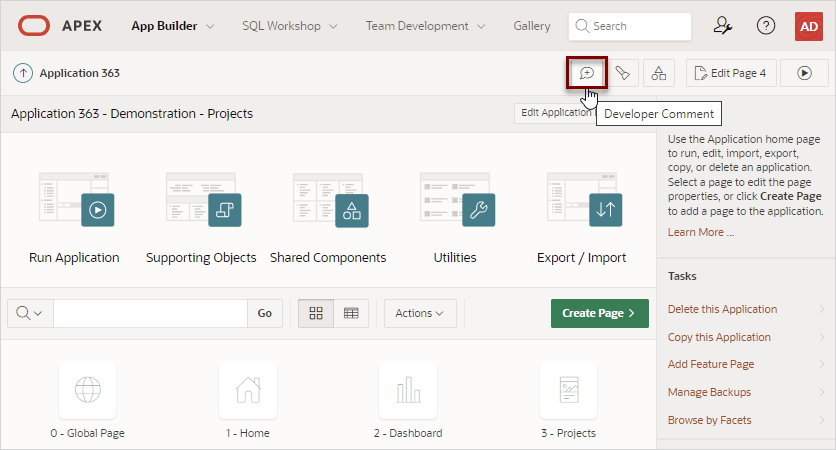The width and height of the screenshot is (836, 450).
Task: Click the Export / Import icon
Action: pos(582,199)
